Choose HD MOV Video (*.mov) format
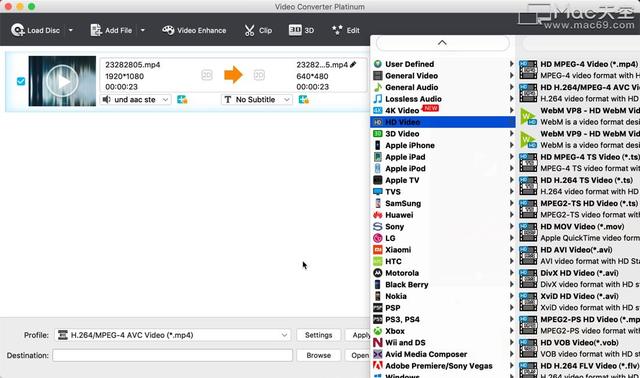Viewport: 640px width, 378px height. 579,232
